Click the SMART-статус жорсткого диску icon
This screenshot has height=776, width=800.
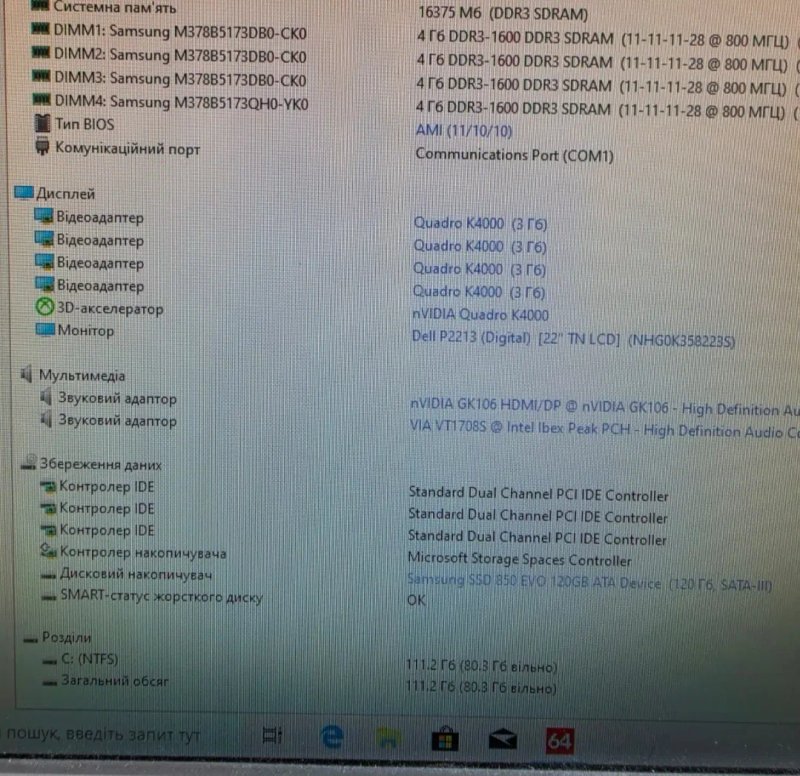point(49,597)
